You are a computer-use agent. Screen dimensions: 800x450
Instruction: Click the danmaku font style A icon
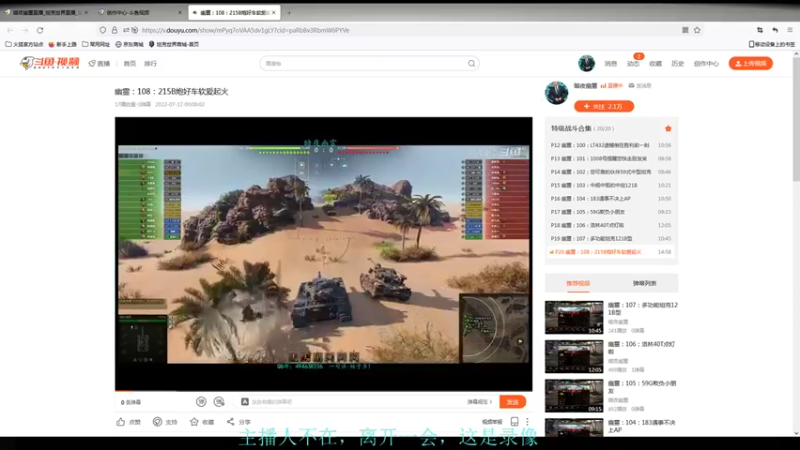(x=245, y=402)
